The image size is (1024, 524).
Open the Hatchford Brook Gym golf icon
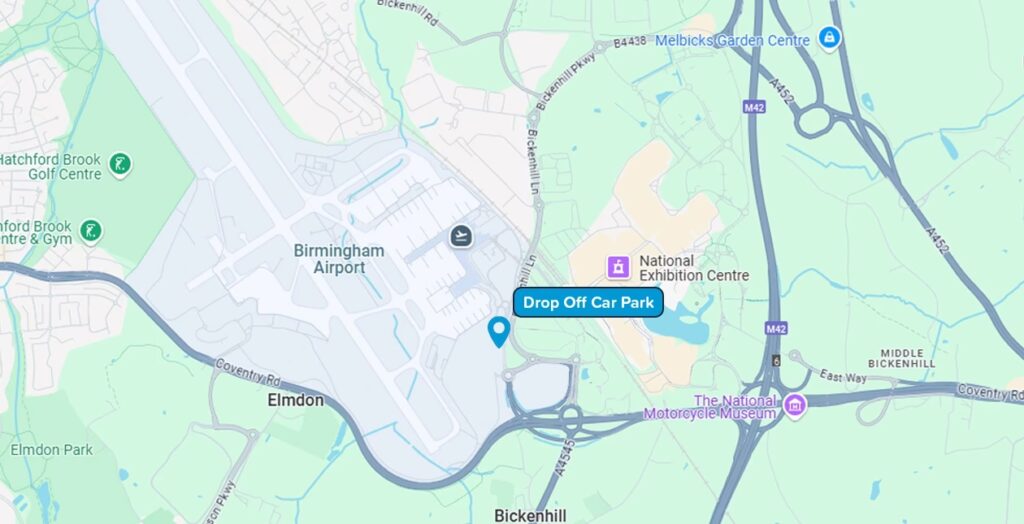click(x=91, y=231)
